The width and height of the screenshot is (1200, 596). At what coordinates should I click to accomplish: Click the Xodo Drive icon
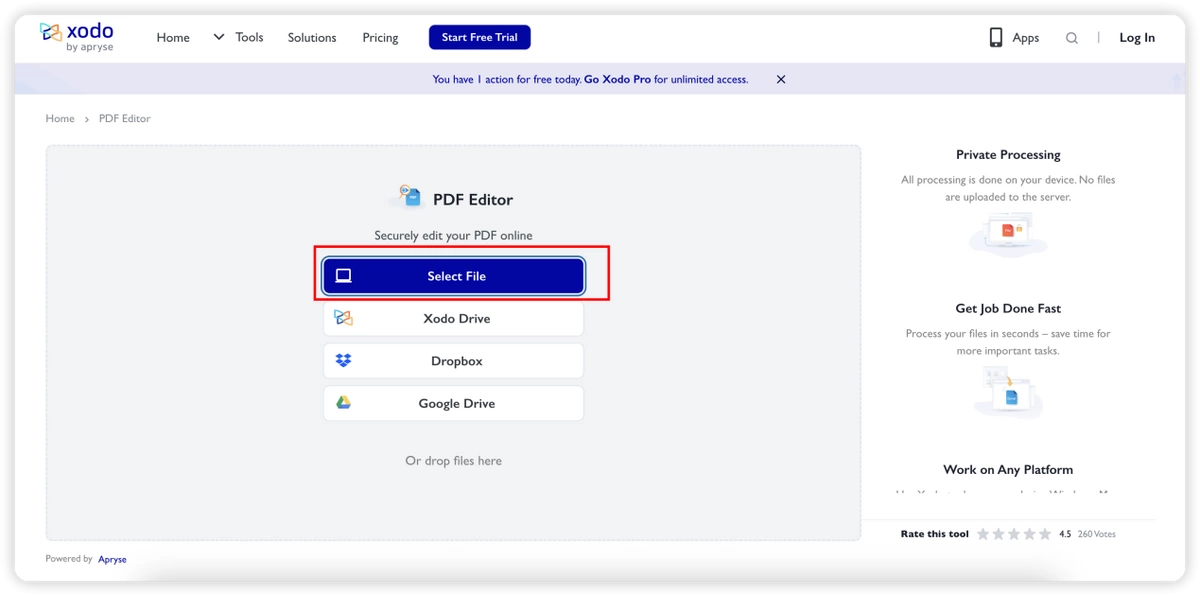[343, 318]
